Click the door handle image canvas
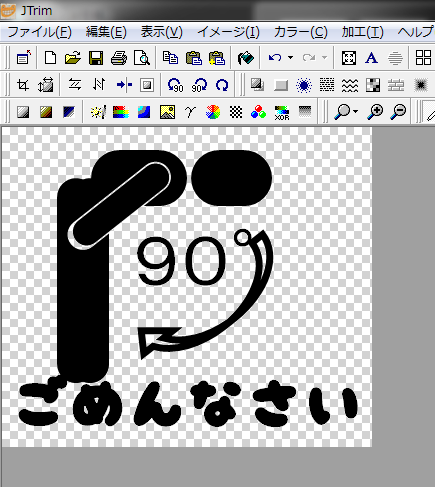 187,287
